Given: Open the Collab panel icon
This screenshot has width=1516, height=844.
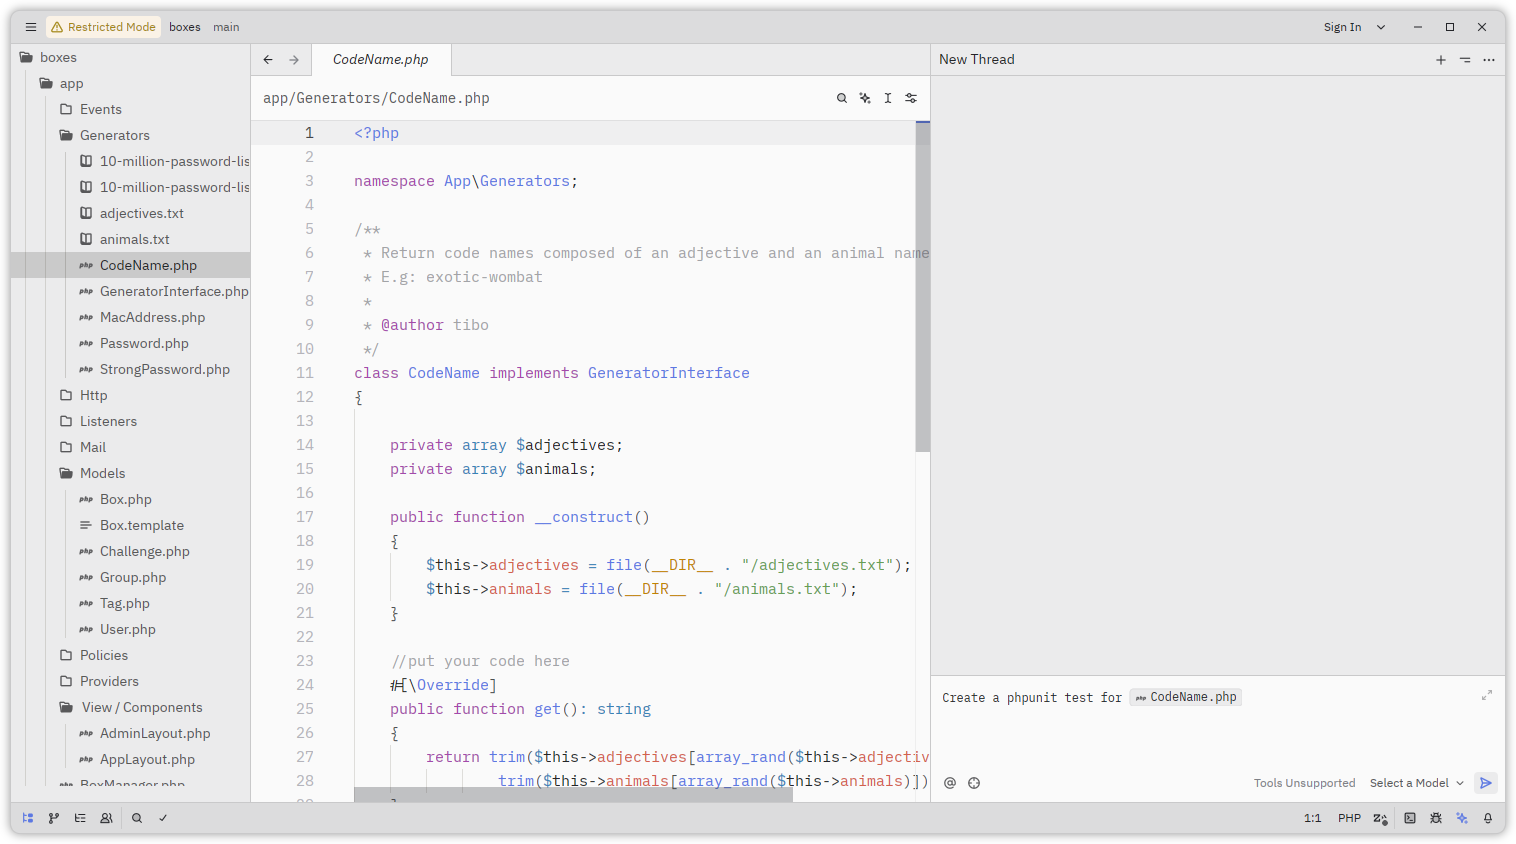Looking at the screenshot, I should click(x=106, y=818).
